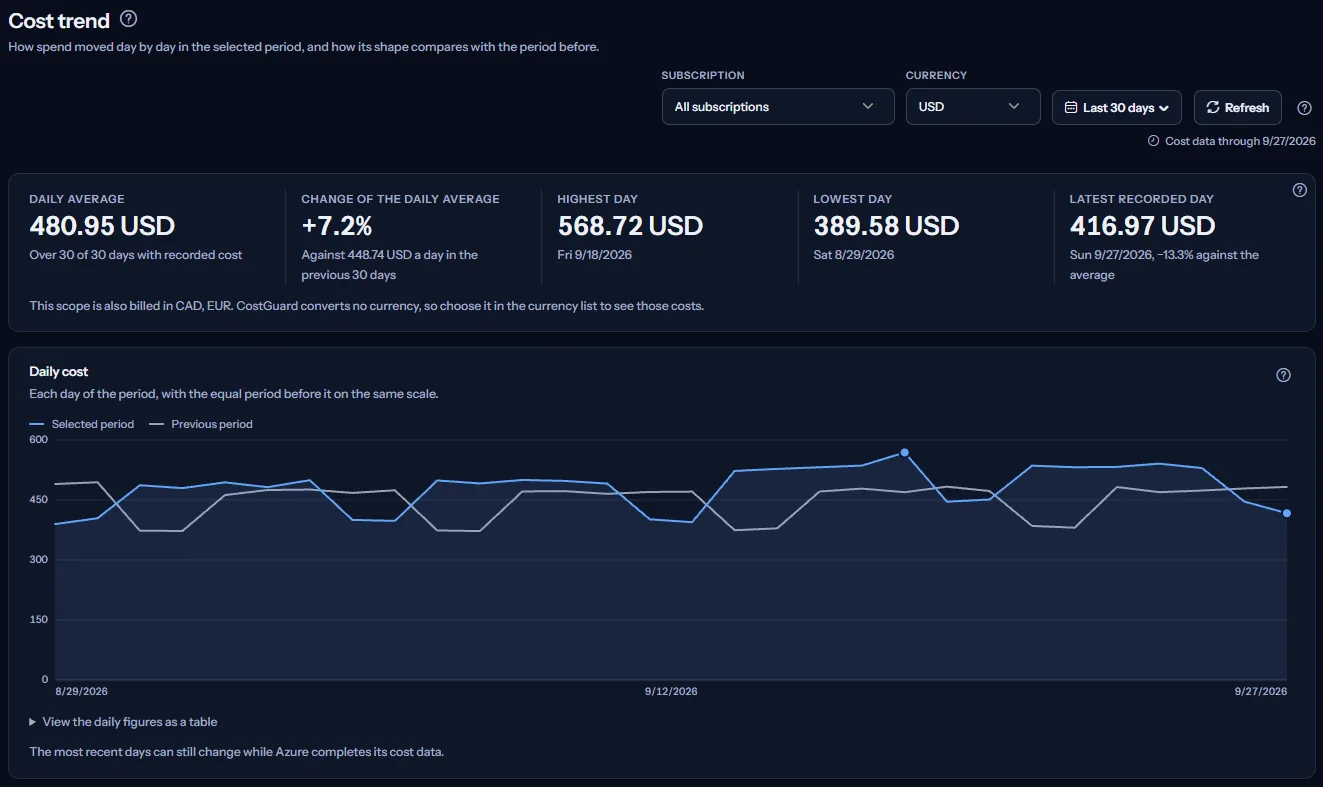The image size is (1323, 787).
Task: Click clock icon beside Cost data through
Action: pos(1153,141)
